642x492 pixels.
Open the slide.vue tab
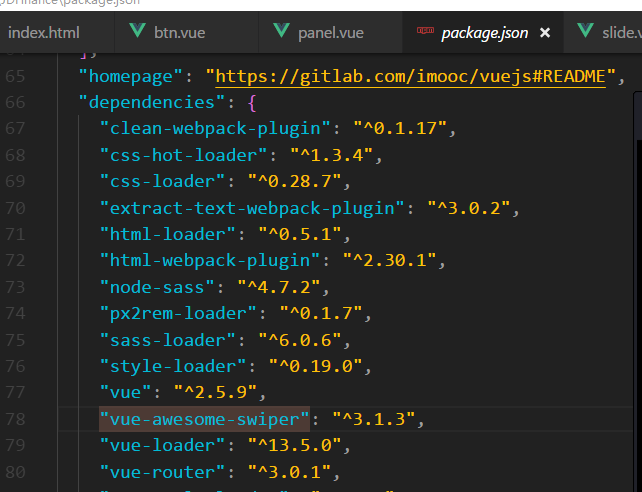604,33
